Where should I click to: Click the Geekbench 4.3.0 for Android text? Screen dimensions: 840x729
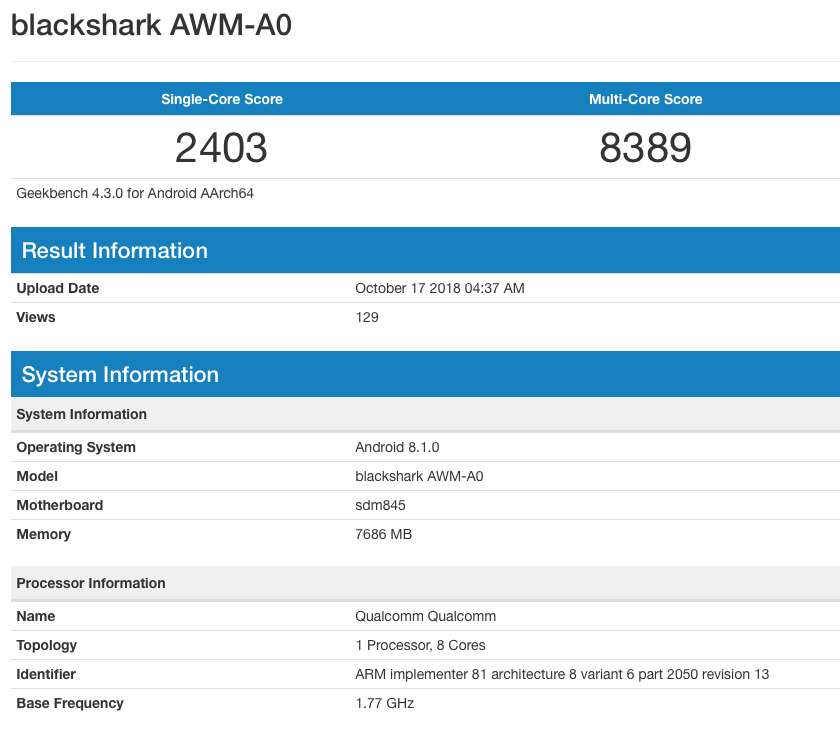[135, 193]
